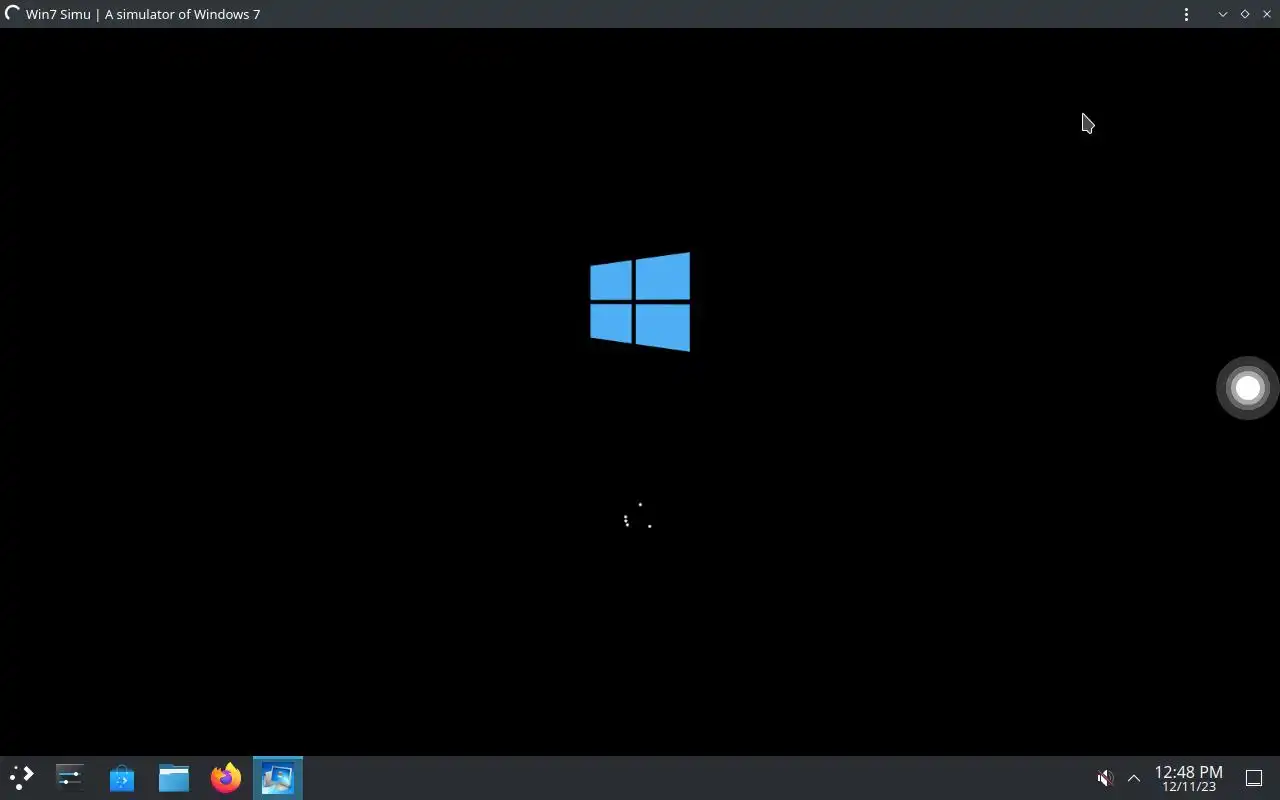
Task: Open the KDE application launcher
Action: pyautogui.click(x=22, y=777)
